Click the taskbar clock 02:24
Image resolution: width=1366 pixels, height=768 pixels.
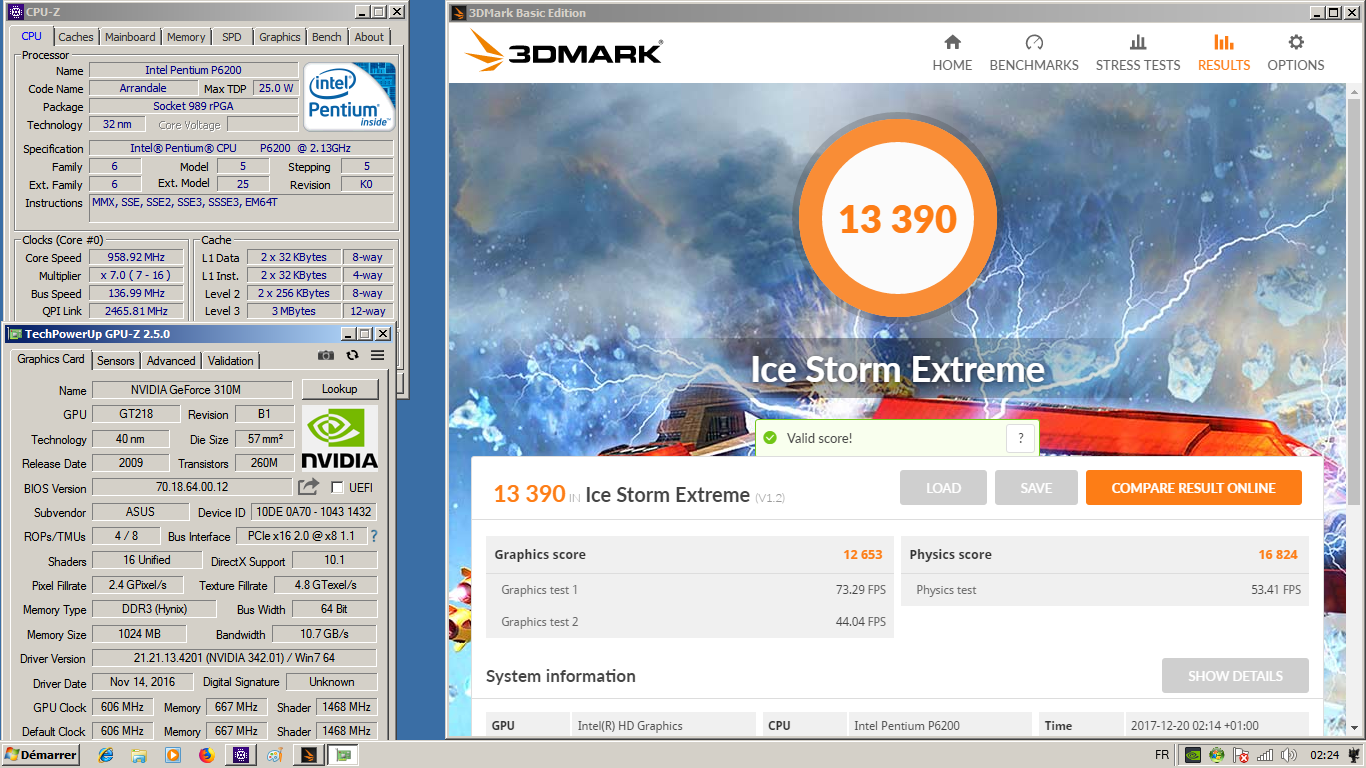pyautogui.click(x=1324, y=755)
